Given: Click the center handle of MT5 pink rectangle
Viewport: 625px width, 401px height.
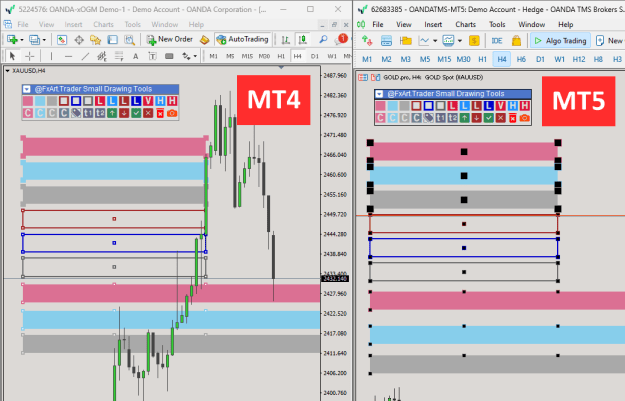Looking at the screenshot, I should click(464, 152).
